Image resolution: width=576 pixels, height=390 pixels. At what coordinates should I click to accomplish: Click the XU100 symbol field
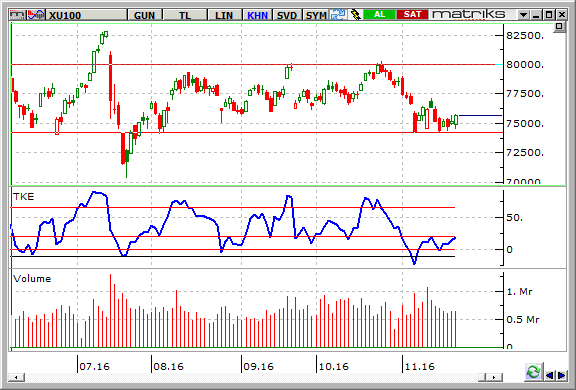point(86,15)
